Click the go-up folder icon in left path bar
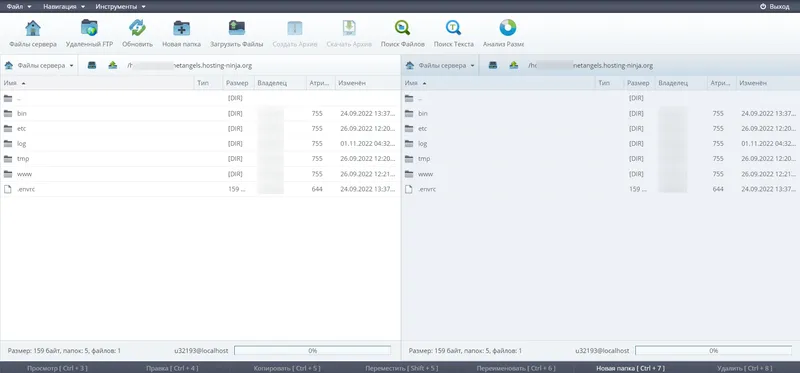800x373 pixels. click(x=113, y=65)
